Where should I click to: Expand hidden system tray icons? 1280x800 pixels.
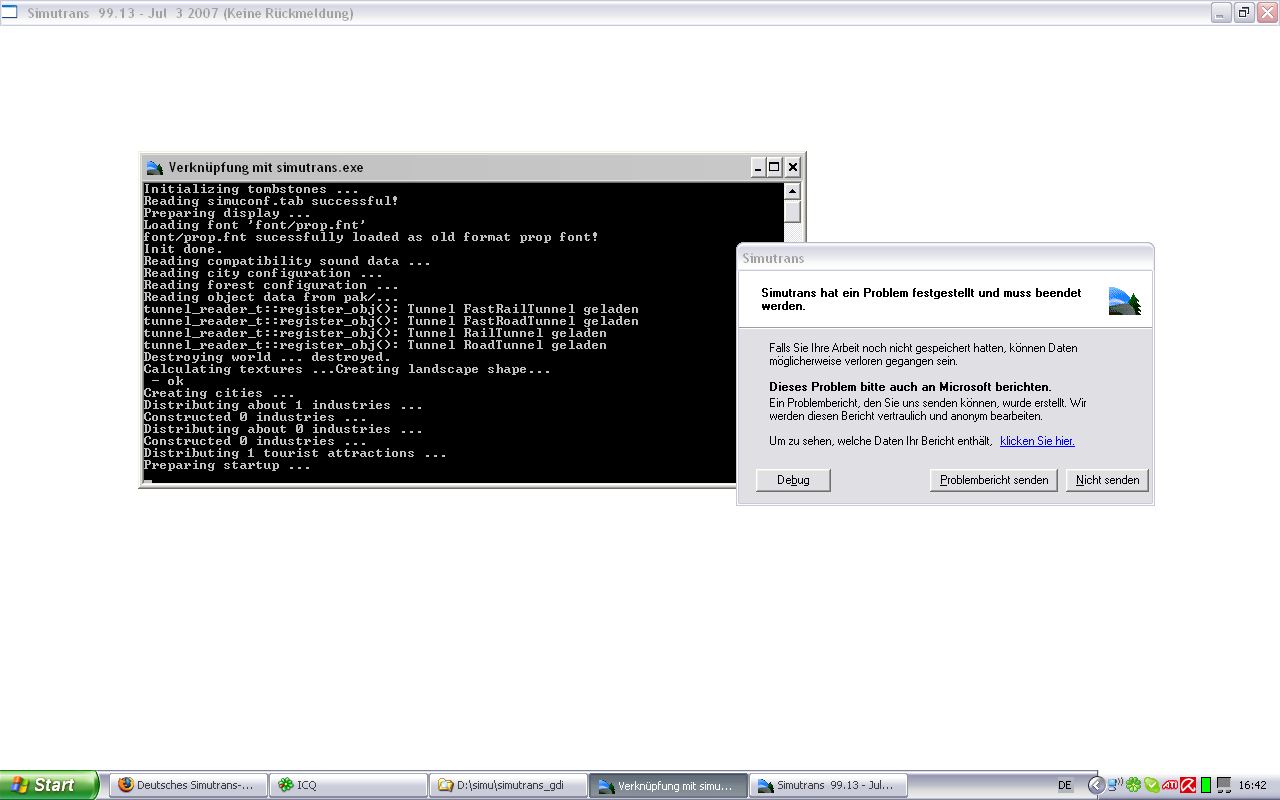pyautogui.click(x=1096, y=785)
